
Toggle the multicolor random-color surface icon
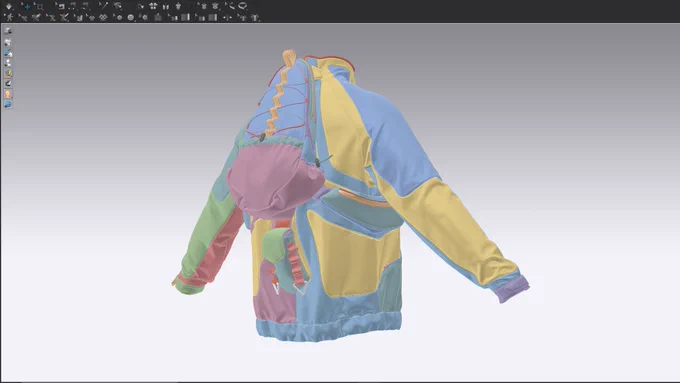[x=8, y=73]
